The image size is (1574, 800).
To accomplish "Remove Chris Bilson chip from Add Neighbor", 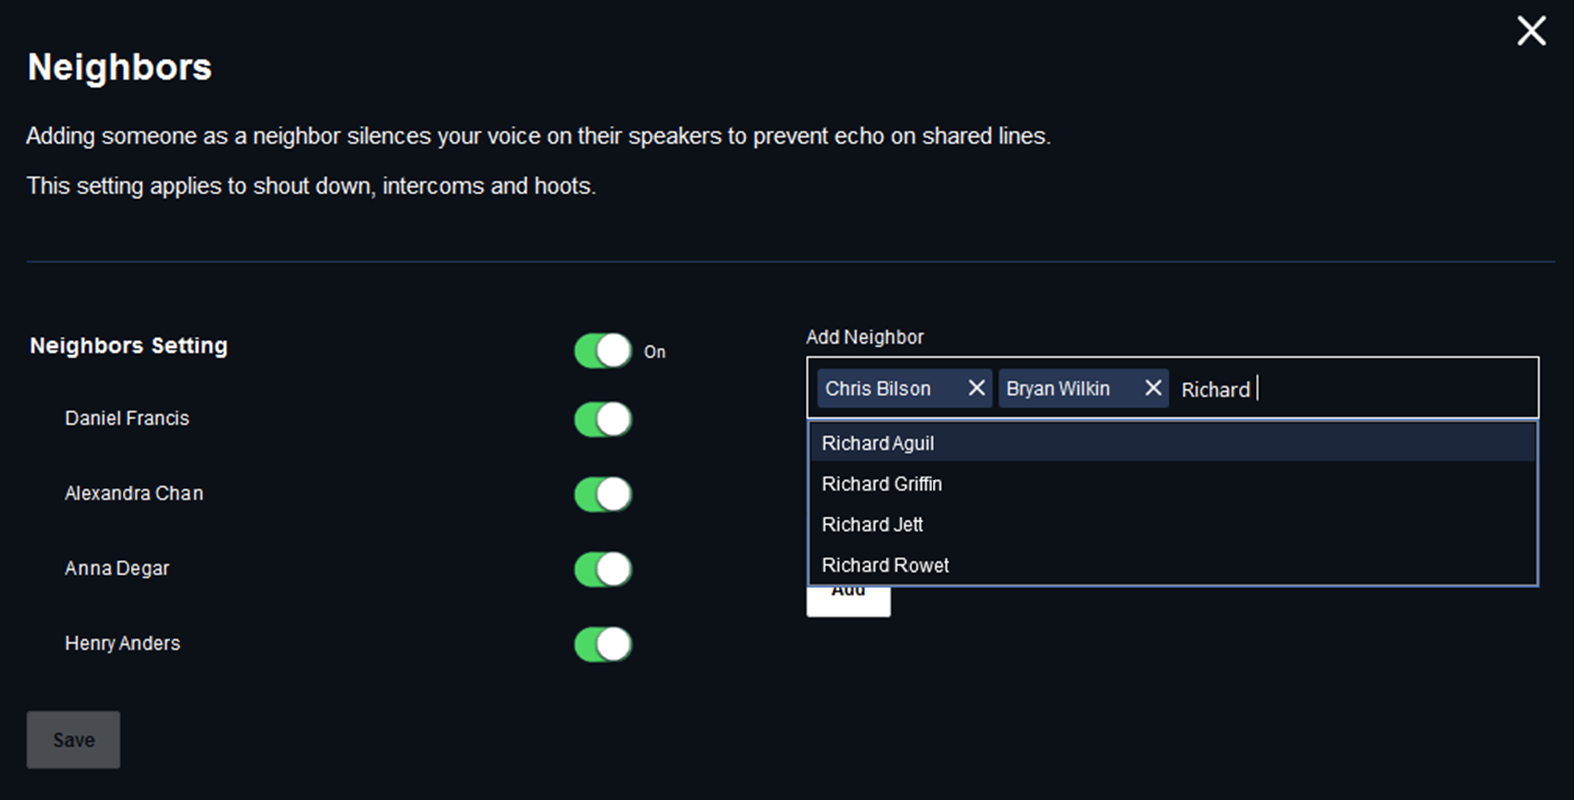I will point(976,388).
